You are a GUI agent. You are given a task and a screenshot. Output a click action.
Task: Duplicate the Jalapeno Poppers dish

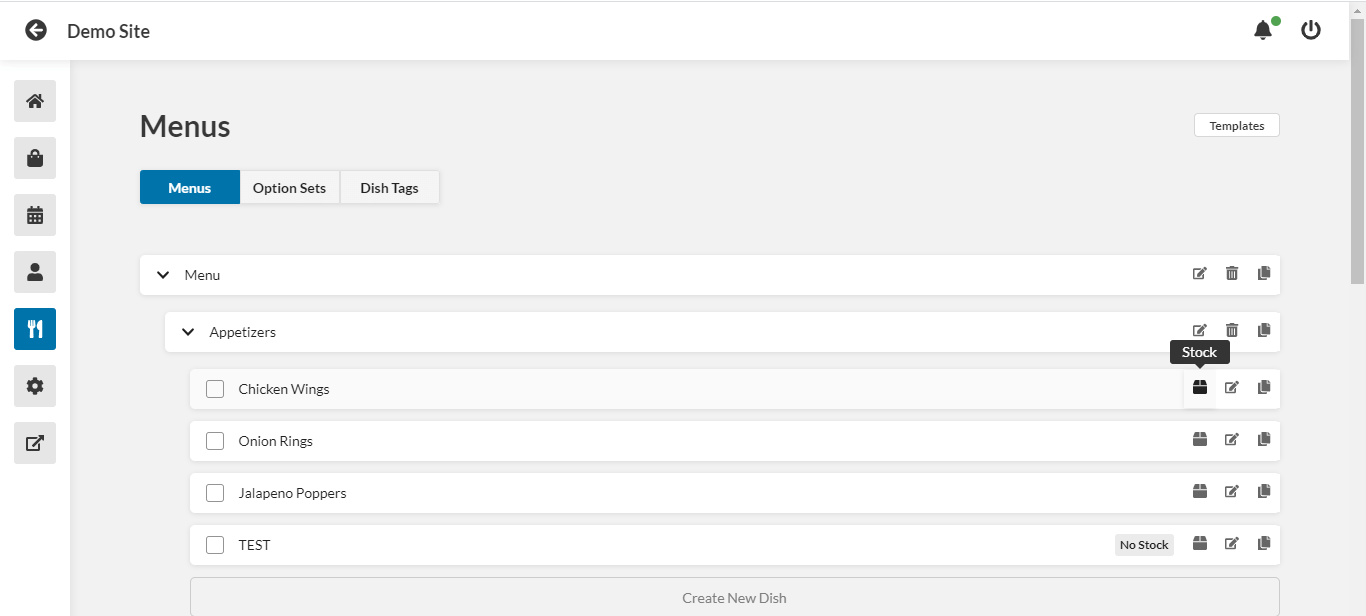coord(1264,491)
